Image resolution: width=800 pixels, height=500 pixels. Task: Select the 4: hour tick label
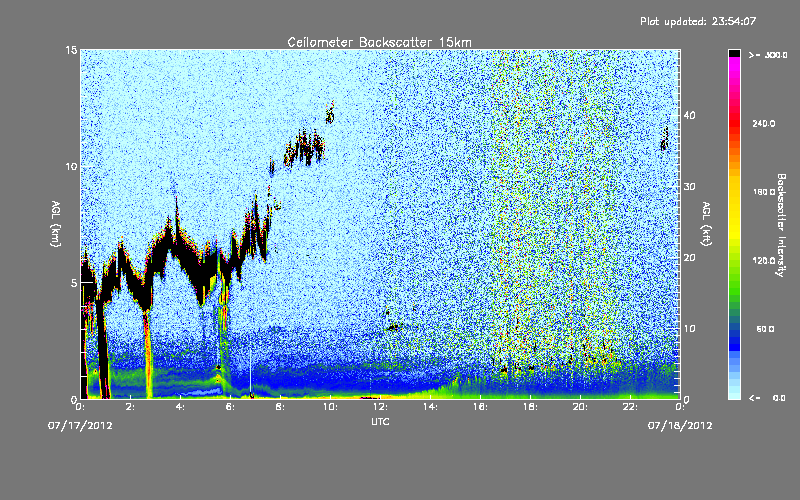coord(181,407)
